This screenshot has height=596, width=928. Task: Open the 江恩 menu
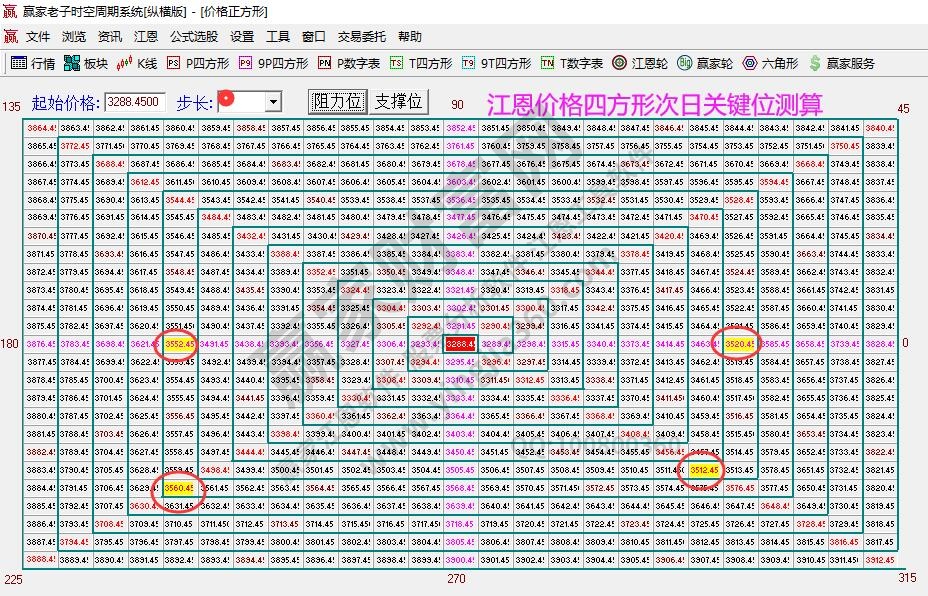[x=146, y=36]
